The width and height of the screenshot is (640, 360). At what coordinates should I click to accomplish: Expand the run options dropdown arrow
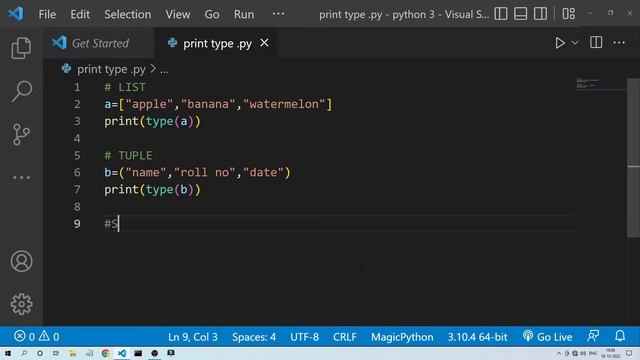[575, 43]
